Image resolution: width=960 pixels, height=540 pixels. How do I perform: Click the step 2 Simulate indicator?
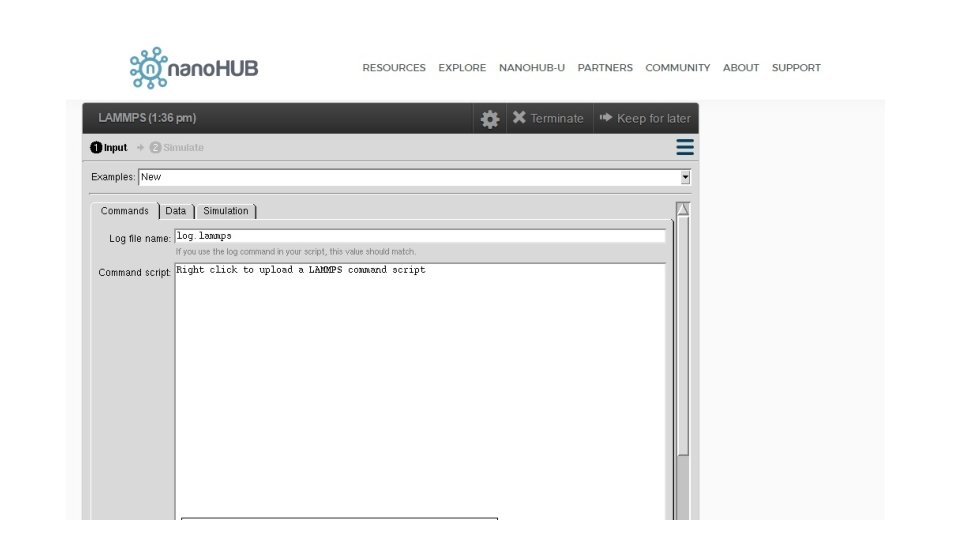click(177, 148)
